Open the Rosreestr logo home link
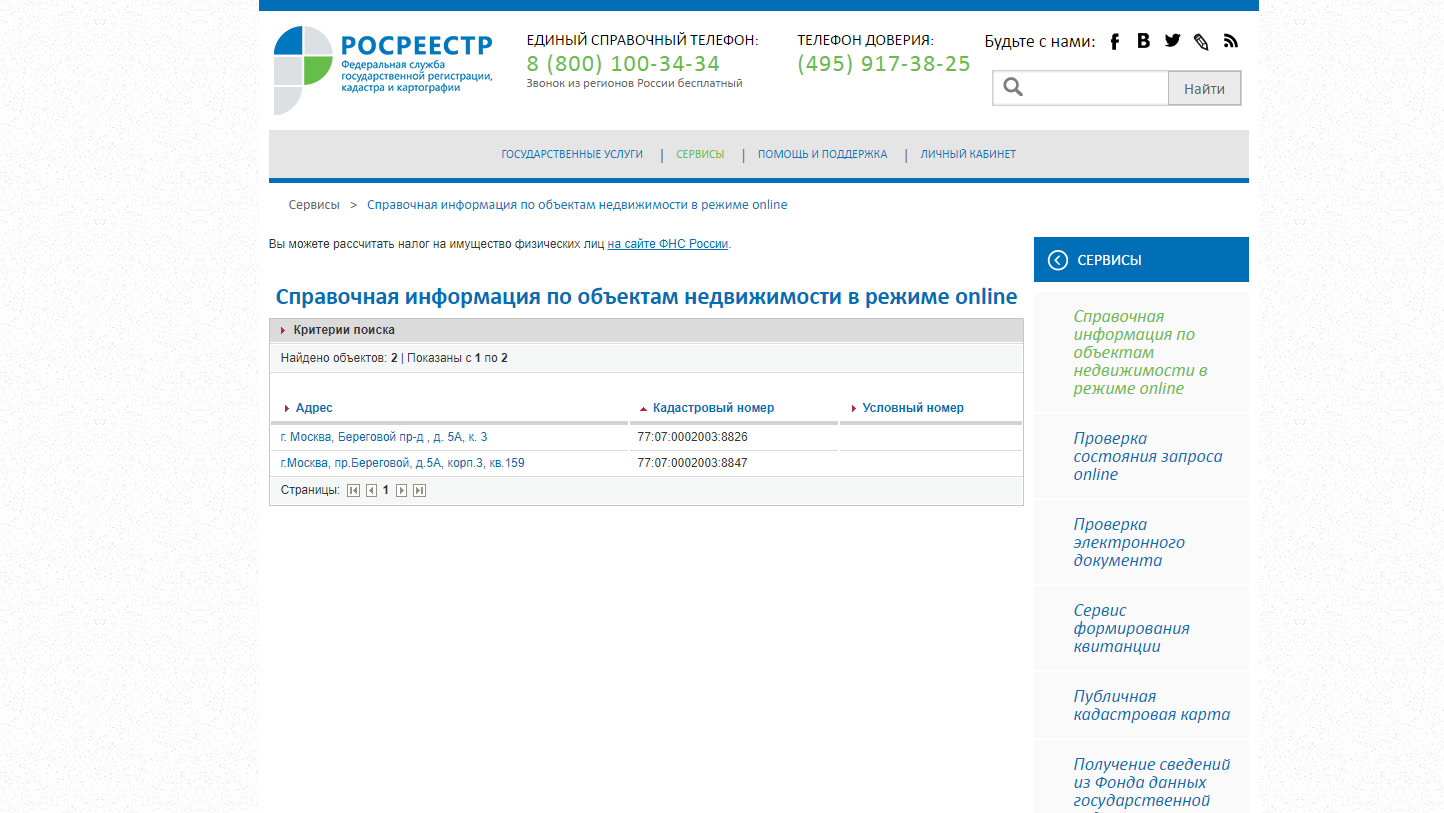 pos(384,70)
